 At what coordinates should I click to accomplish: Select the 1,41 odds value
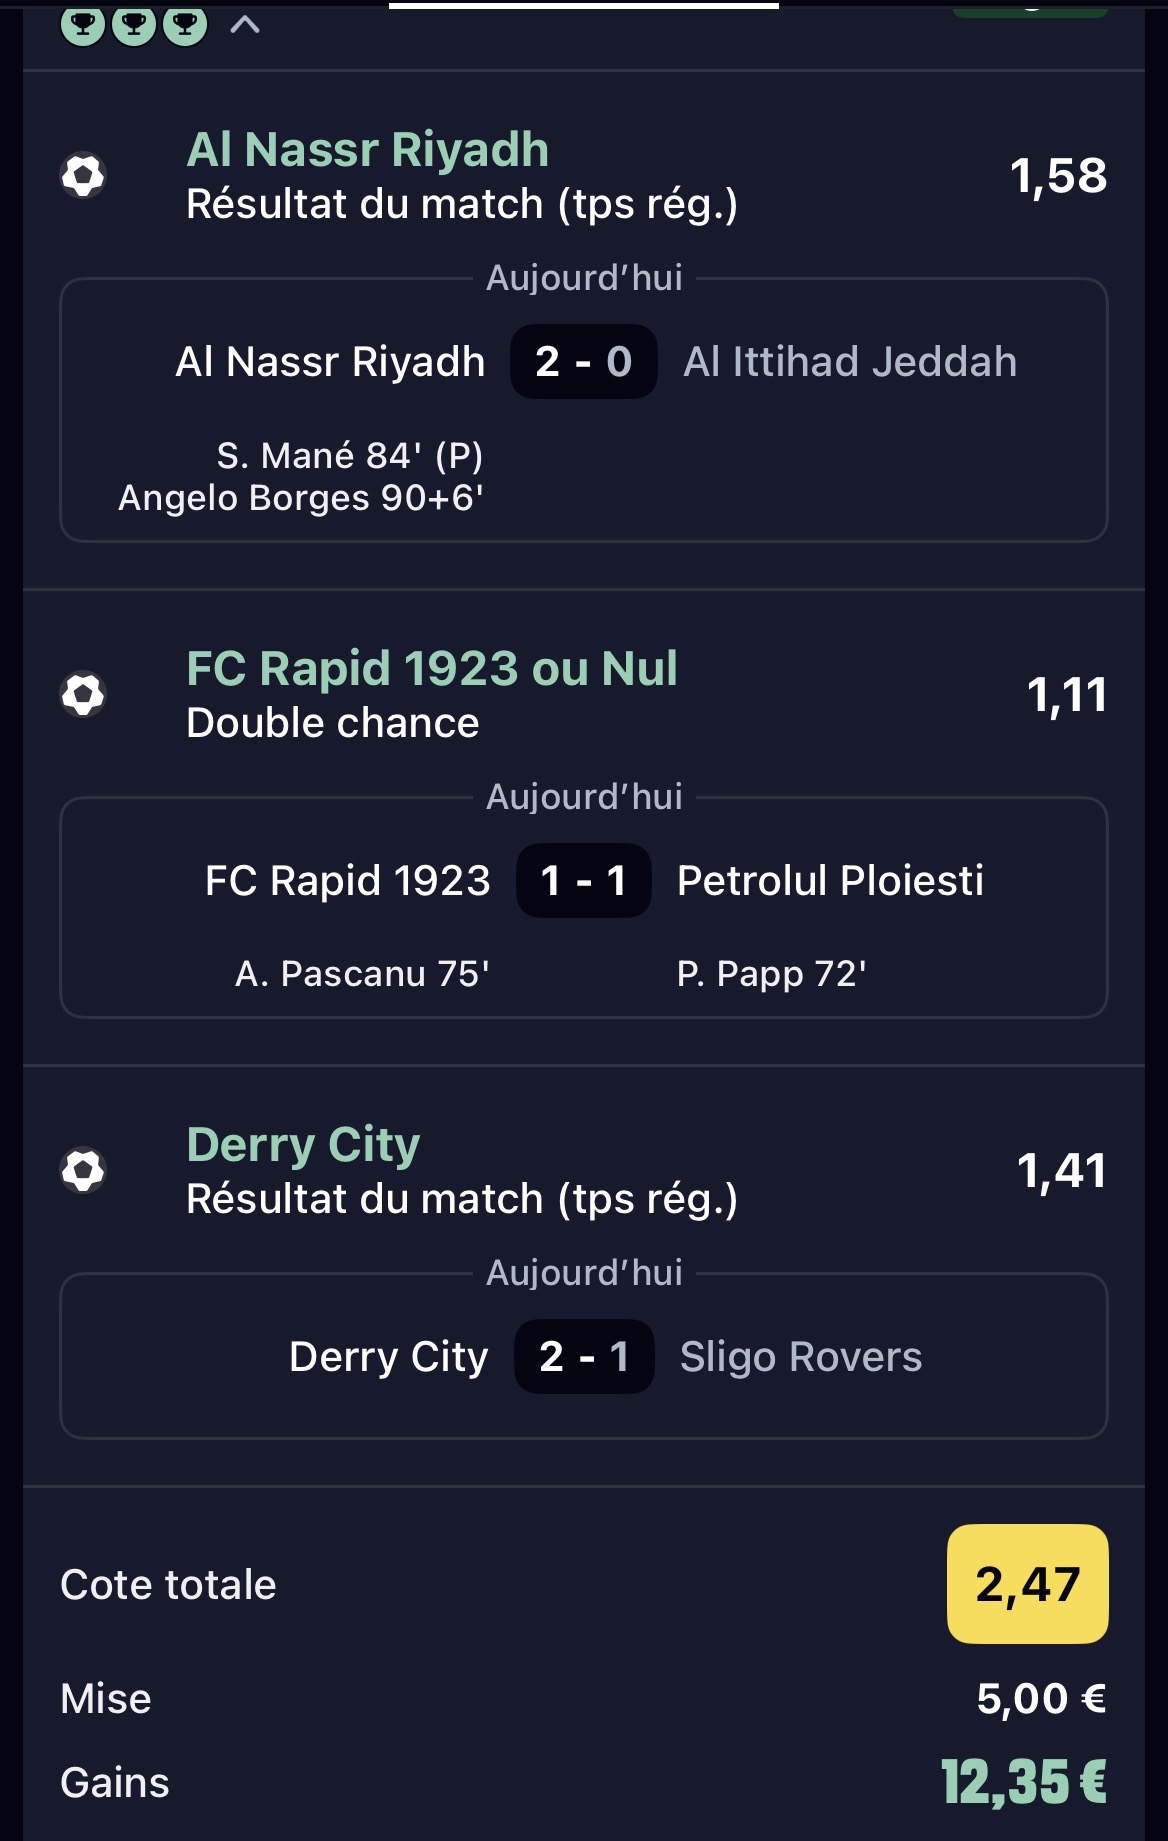[x=1061, y=1171]
